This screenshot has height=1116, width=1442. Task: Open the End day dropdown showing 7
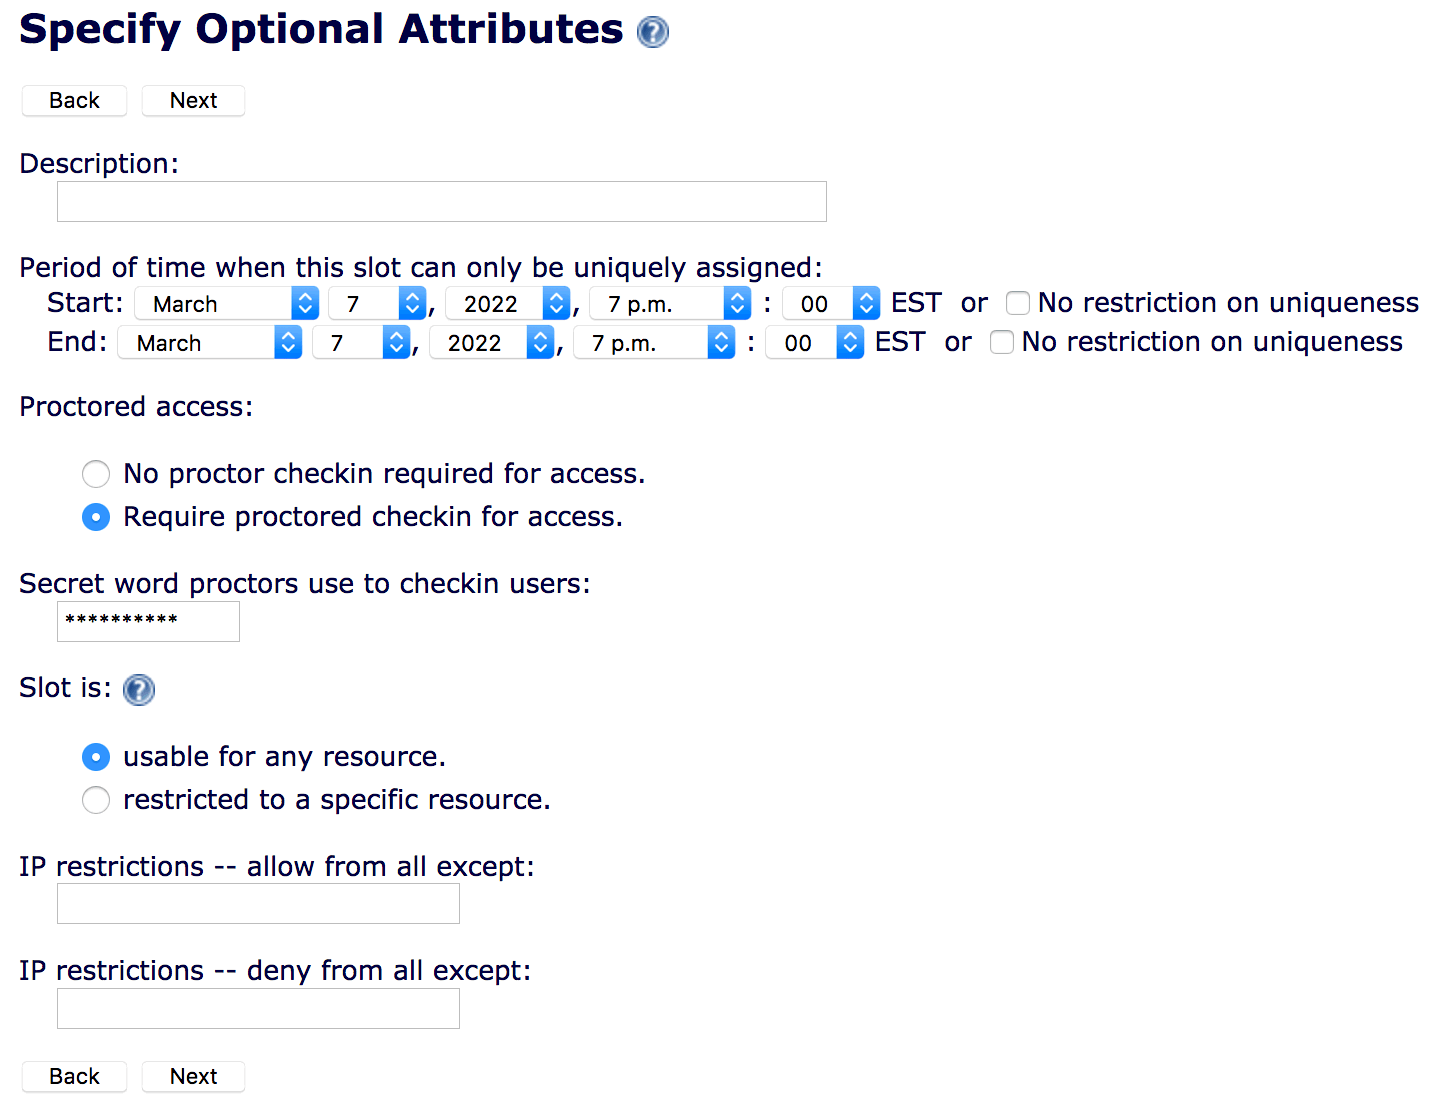click(x=362, y=342)
